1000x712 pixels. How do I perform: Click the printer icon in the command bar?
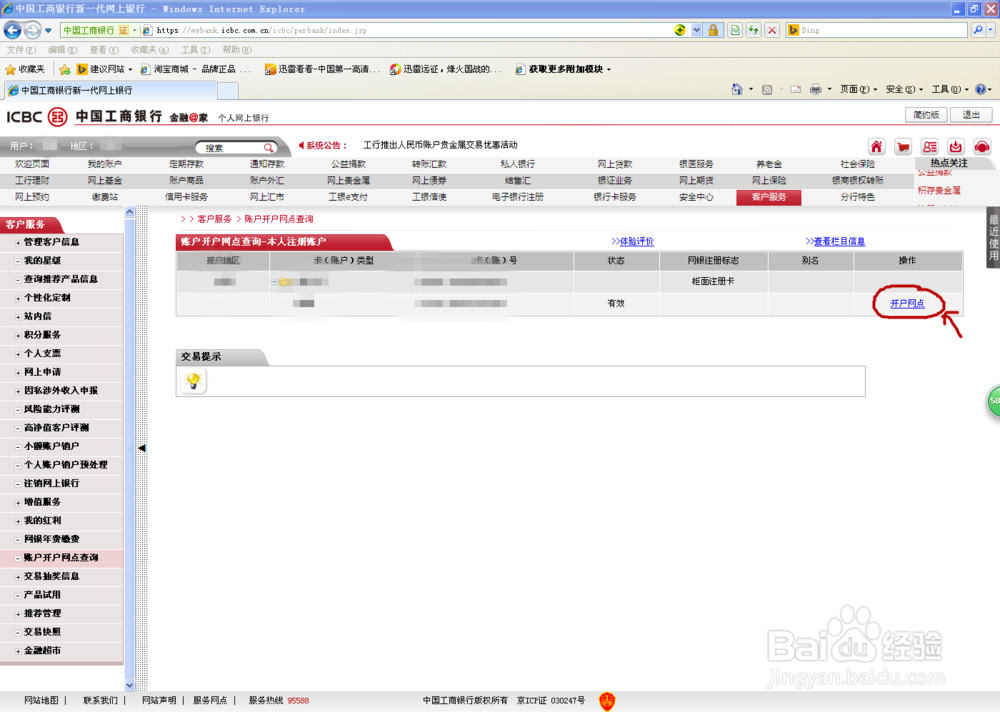815,89
